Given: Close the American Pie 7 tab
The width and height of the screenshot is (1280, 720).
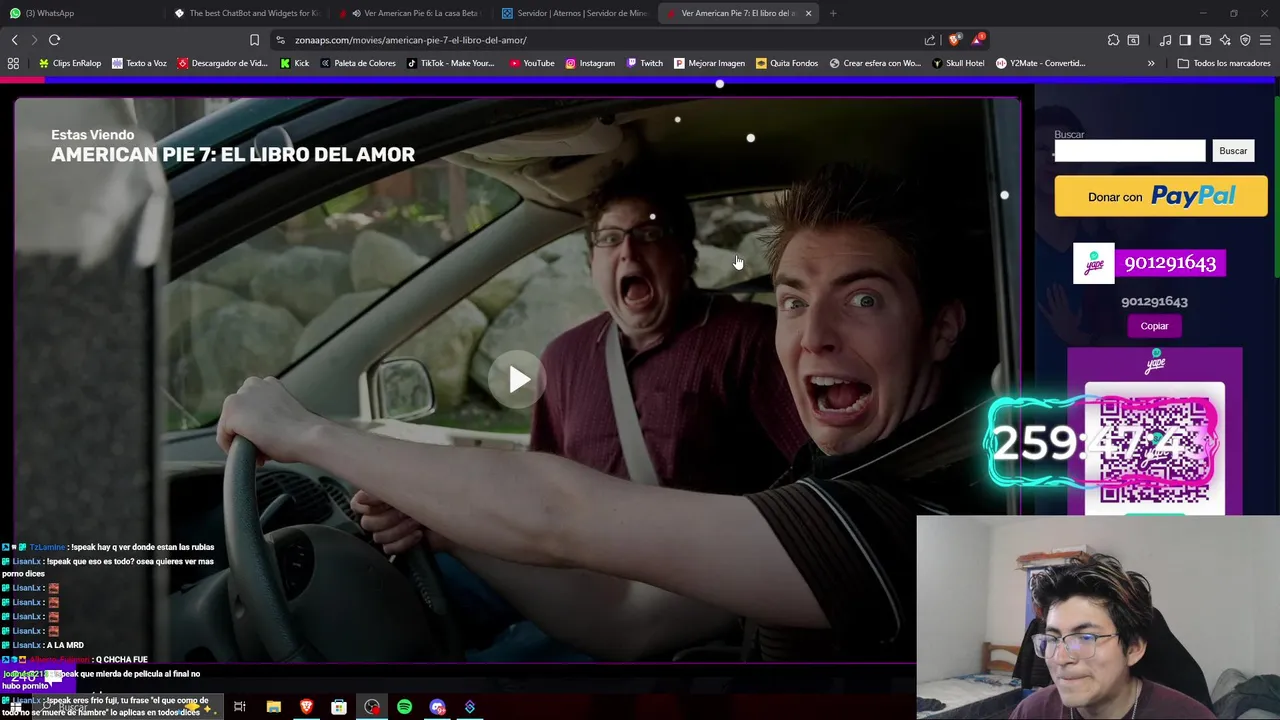Looking at the screenshot, I should (x=808, y=13).
